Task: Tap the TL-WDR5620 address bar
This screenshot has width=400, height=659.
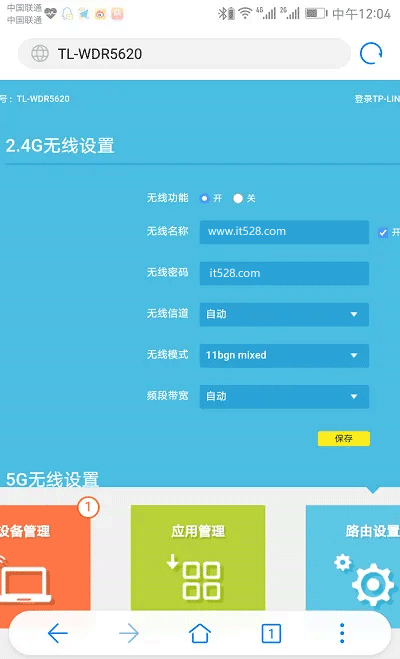Action: pyautogui.click(x=184, y=53)
